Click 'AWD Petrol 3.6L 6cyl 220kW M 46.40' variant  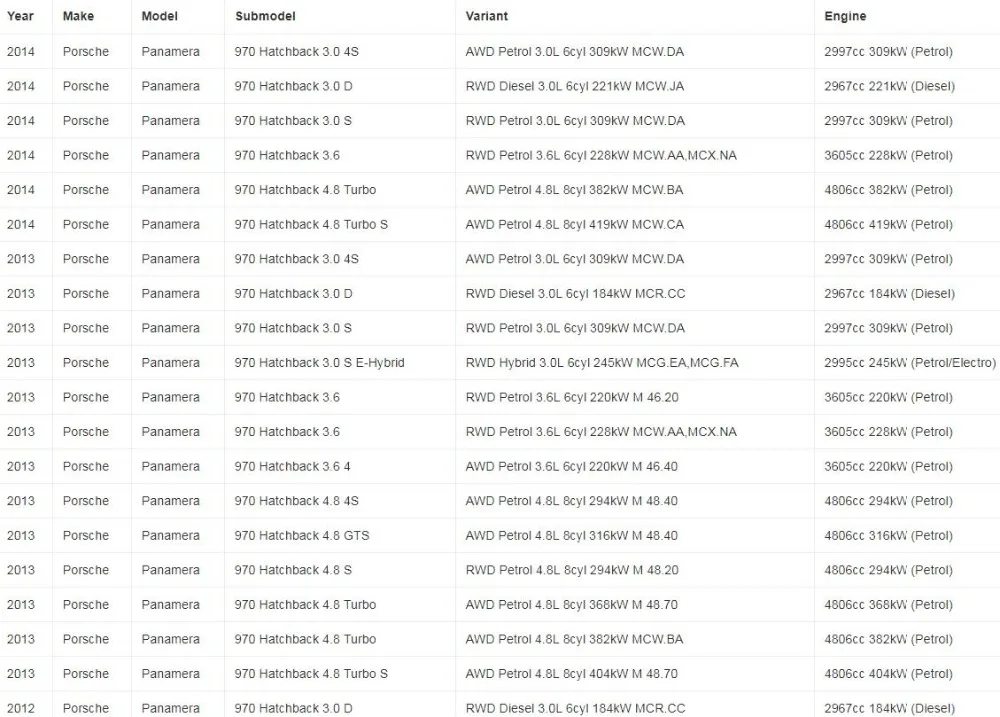[571, 466]
